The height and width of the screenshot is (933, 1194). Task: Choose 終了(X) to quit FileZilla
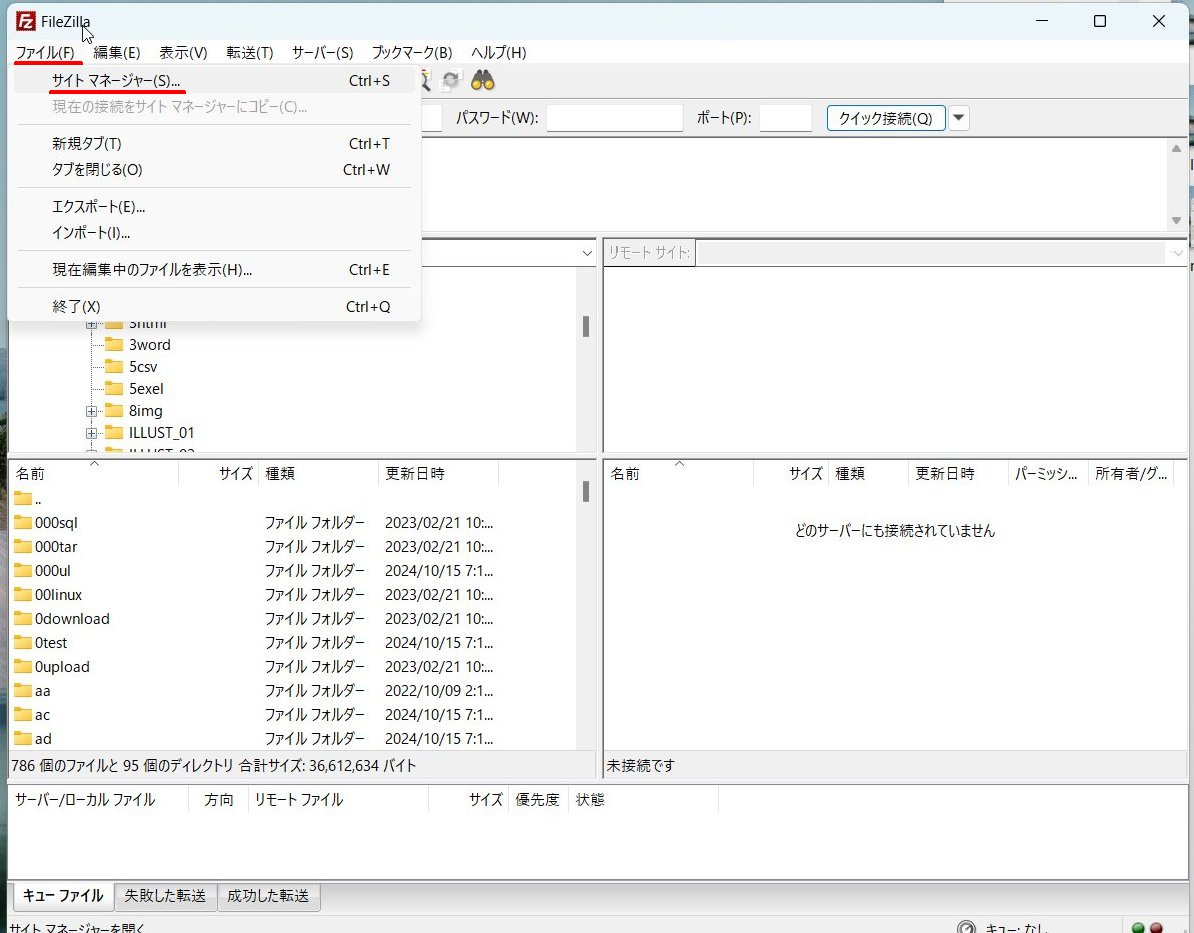point(215,307)
